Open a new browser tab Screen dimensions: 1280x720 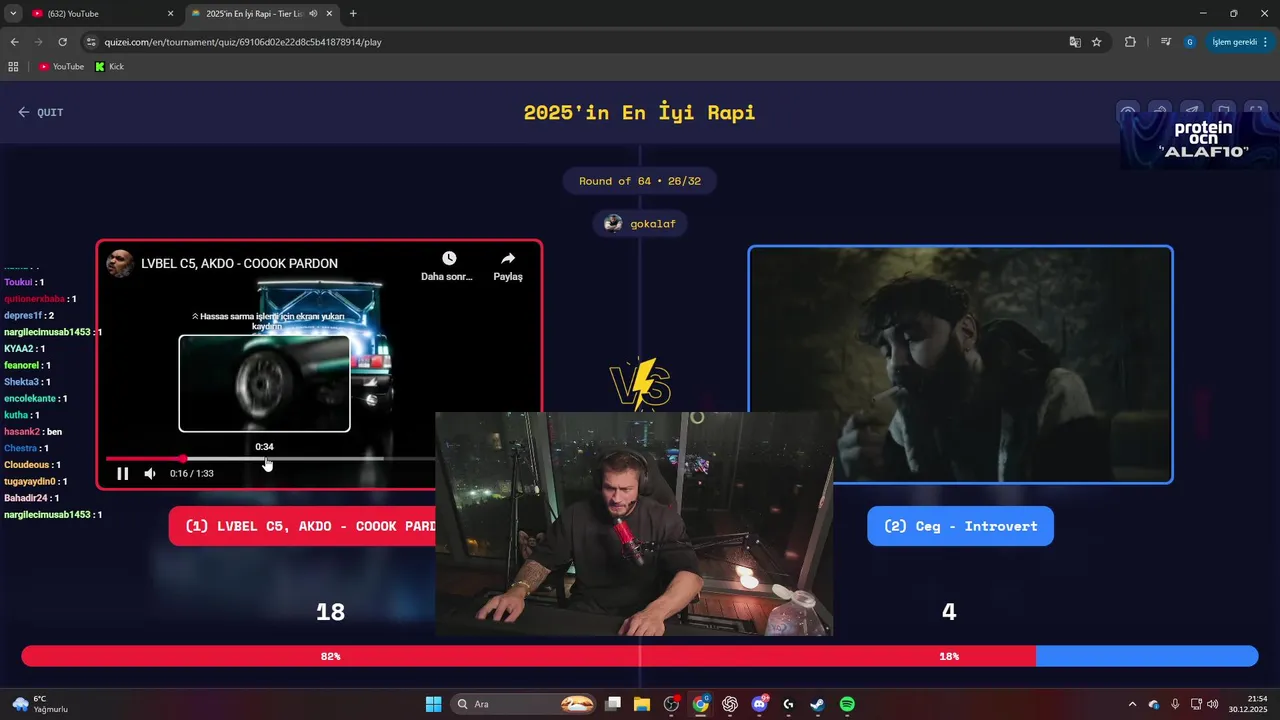(x=353, y=14)
